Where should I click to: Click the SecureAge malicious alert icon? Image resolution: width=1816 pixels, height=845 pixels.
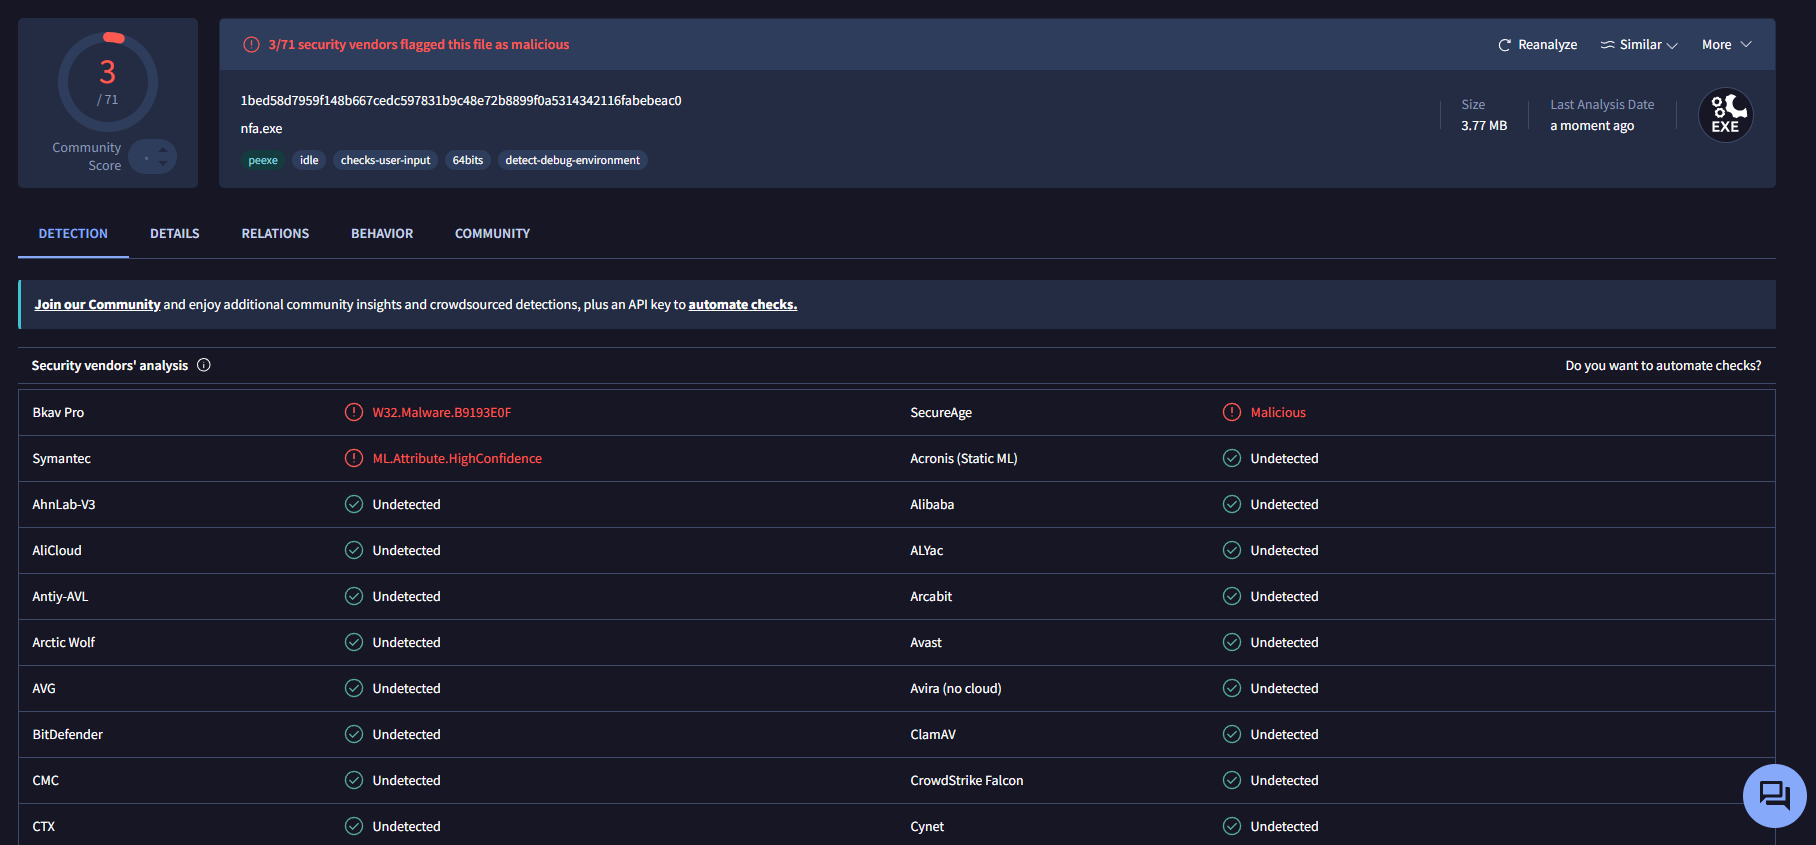click(1232, 412)
